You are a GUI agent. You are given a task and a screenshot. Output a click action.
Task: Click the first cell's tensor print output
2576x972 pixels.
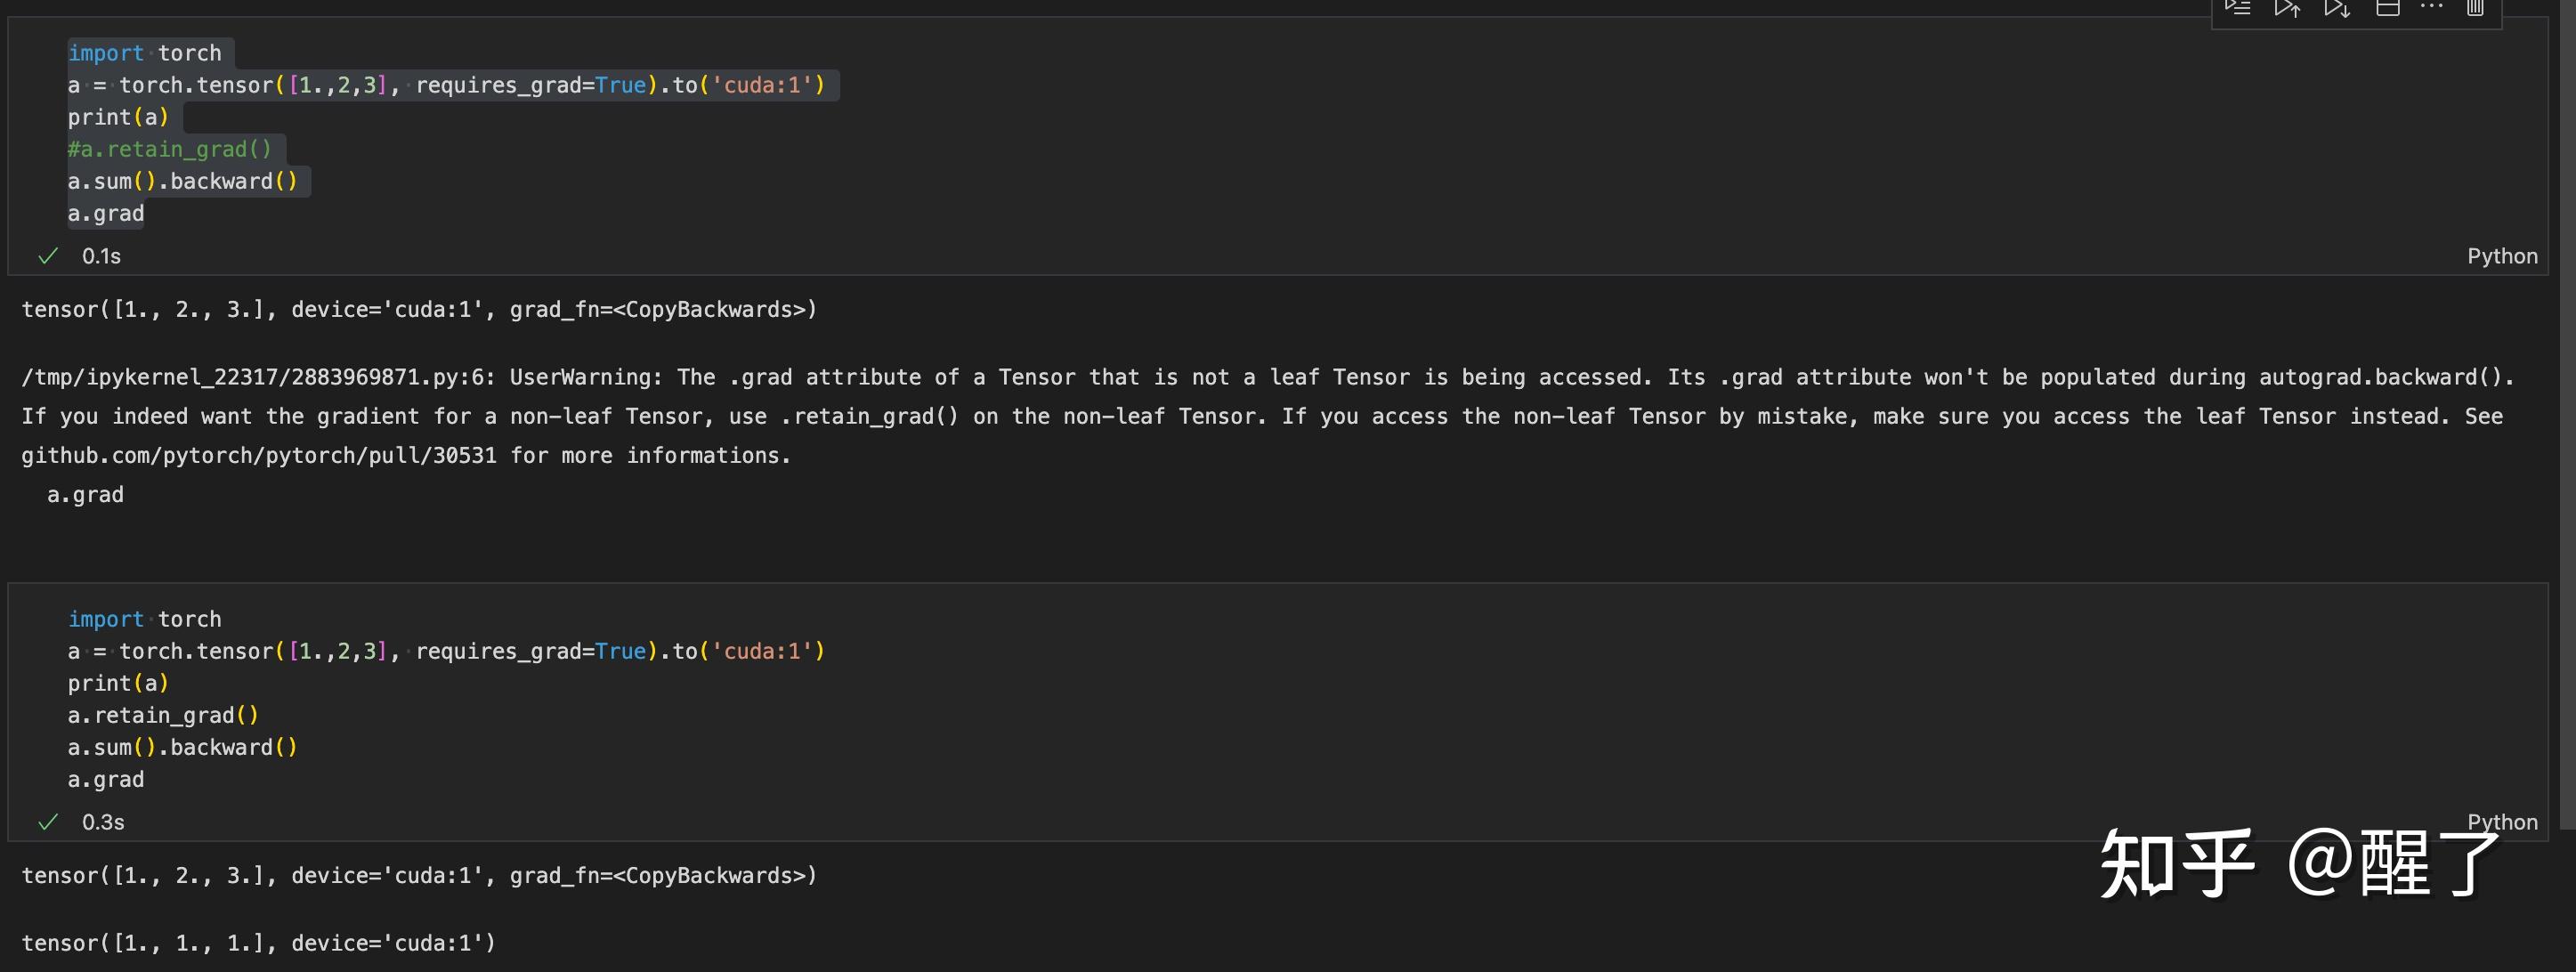[419, 309]
